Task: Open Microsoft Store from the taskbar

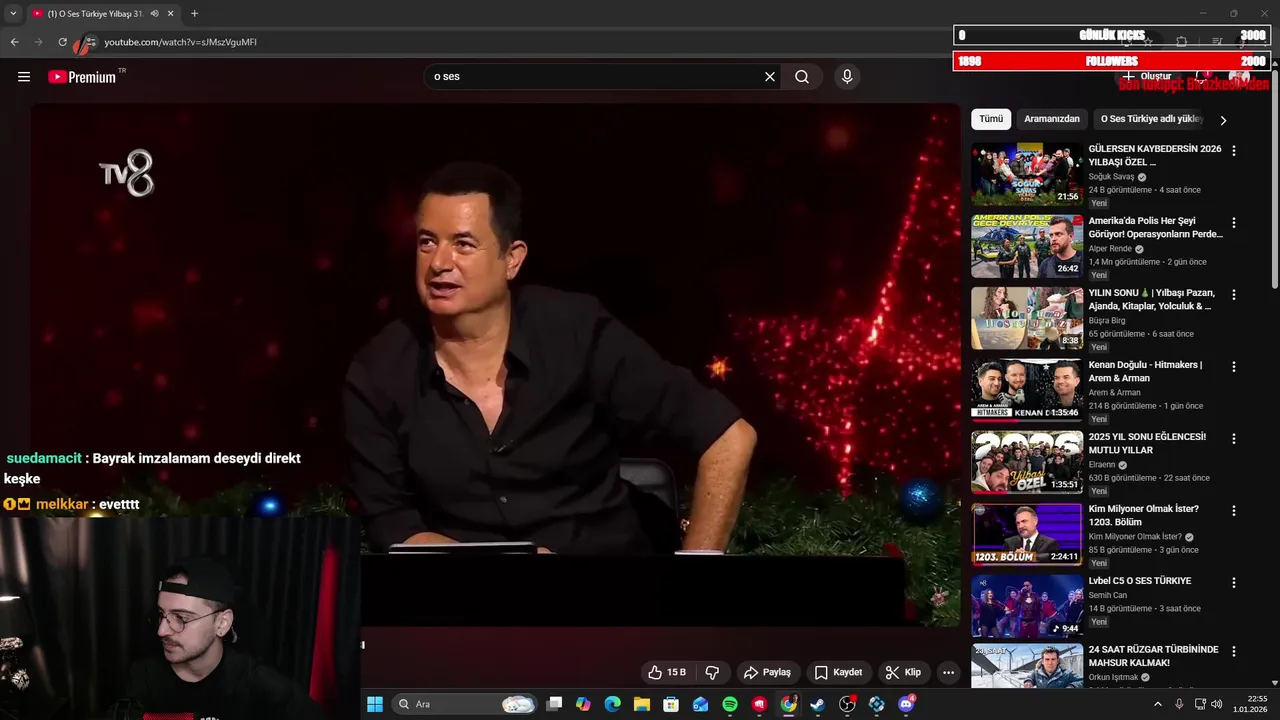Action: point(671,704)
